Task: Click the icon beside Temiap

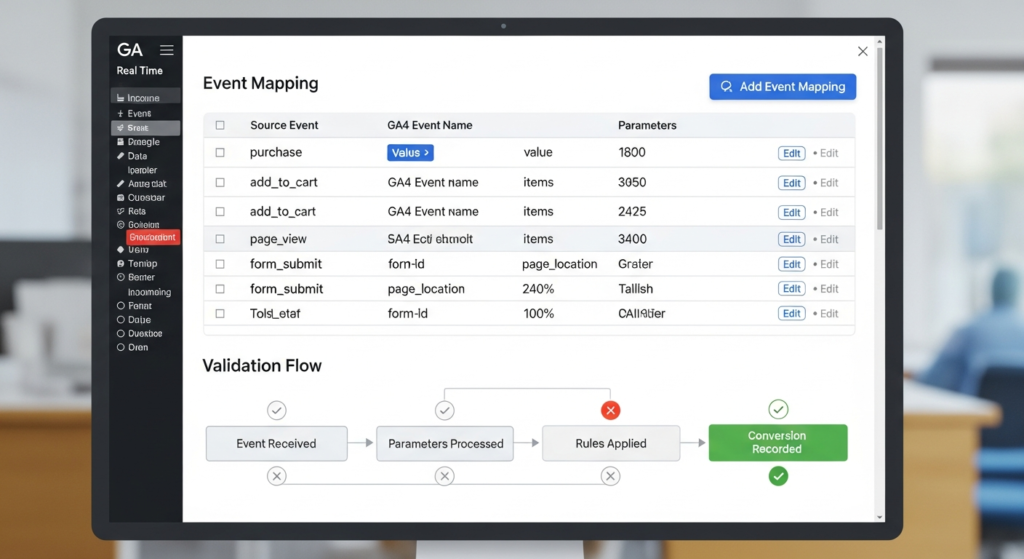Action: [x=120, y=264]
